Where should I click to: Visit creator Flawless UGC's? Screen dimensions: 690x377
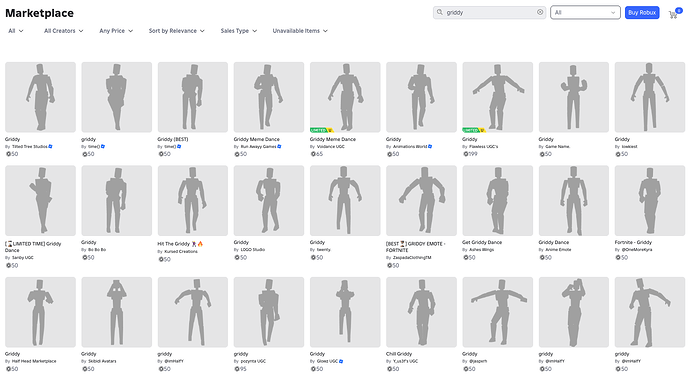coord(484,146)
